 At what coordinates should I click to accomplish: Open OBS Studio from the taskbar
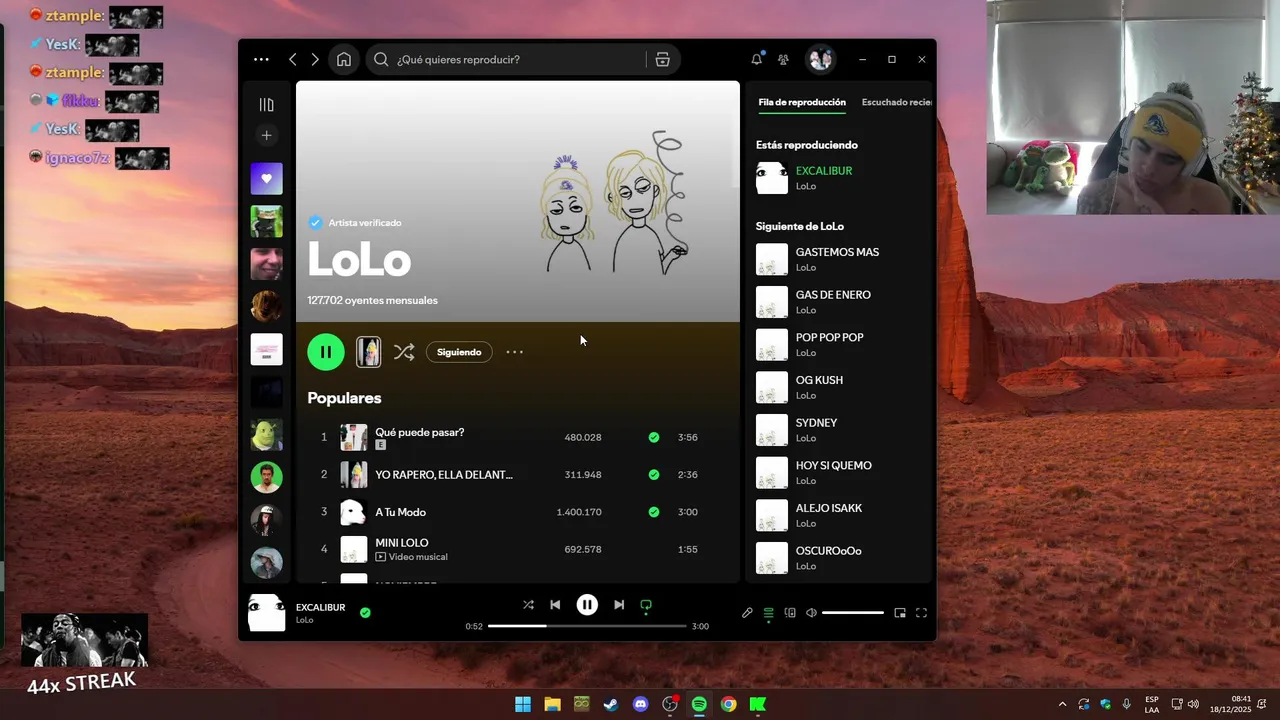pos(670,704)
